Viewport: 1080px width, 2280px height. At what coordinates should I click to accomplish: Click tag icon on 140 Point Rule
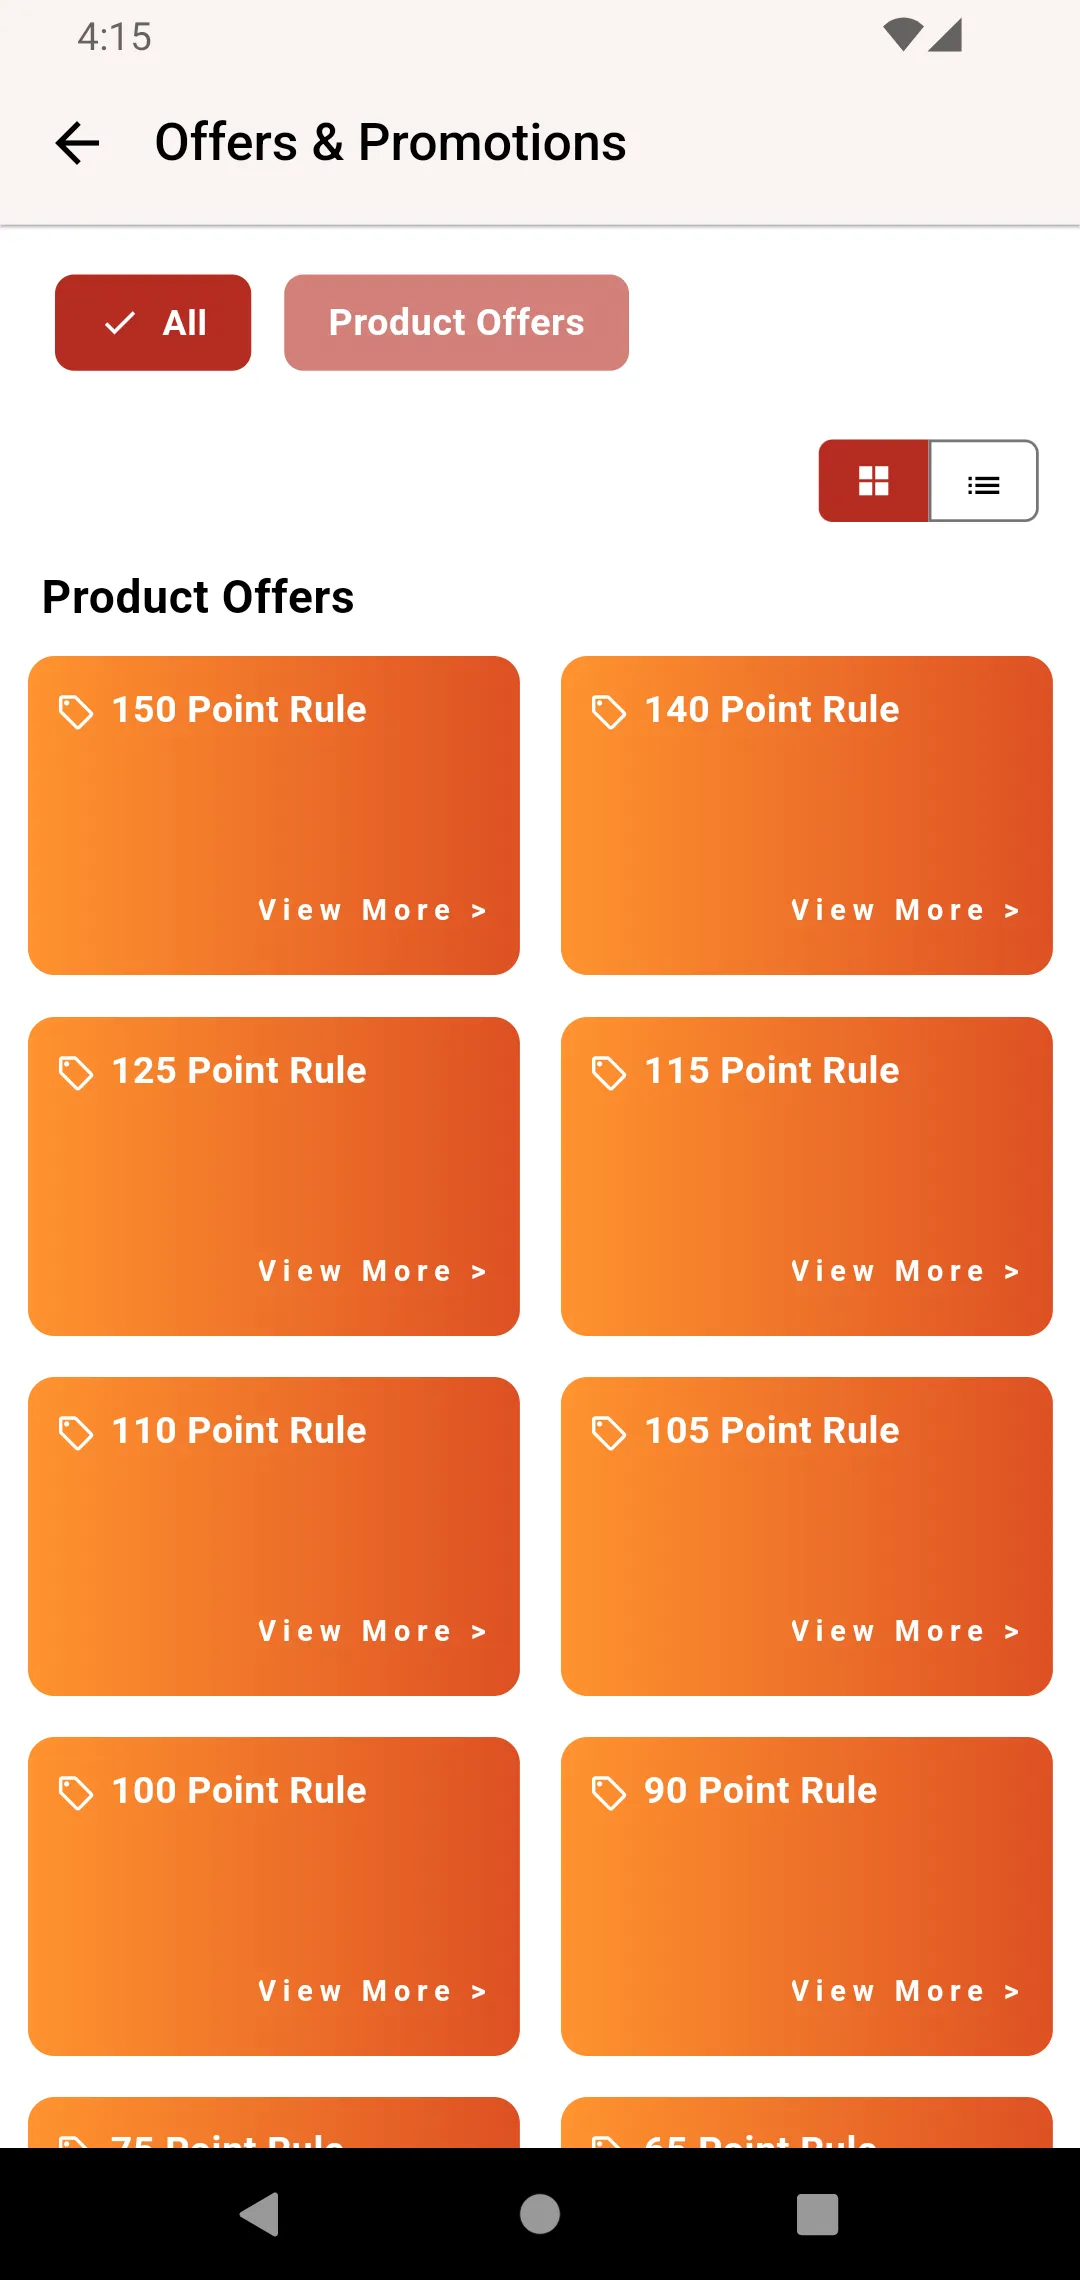point(609,712)
